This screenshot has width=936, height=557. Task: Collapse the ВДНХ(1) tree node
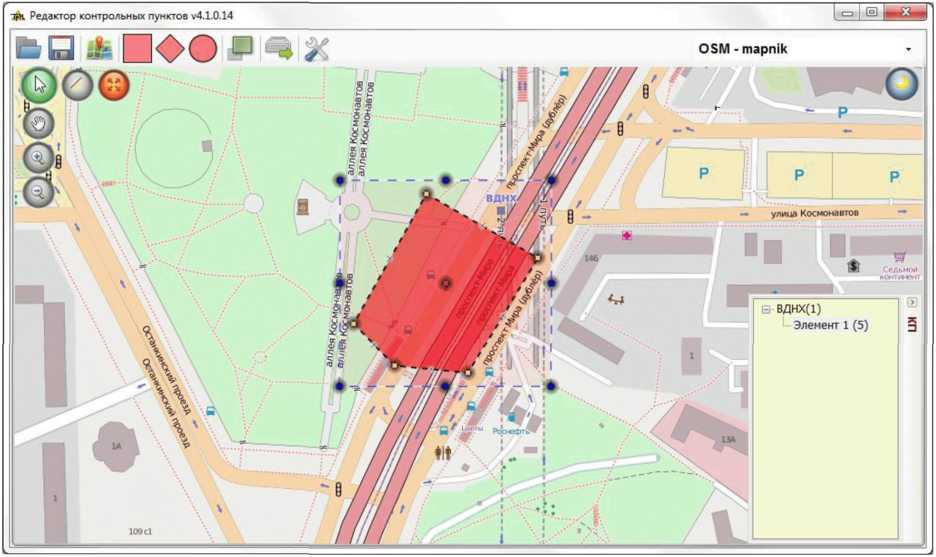click(x=766, y=309)
